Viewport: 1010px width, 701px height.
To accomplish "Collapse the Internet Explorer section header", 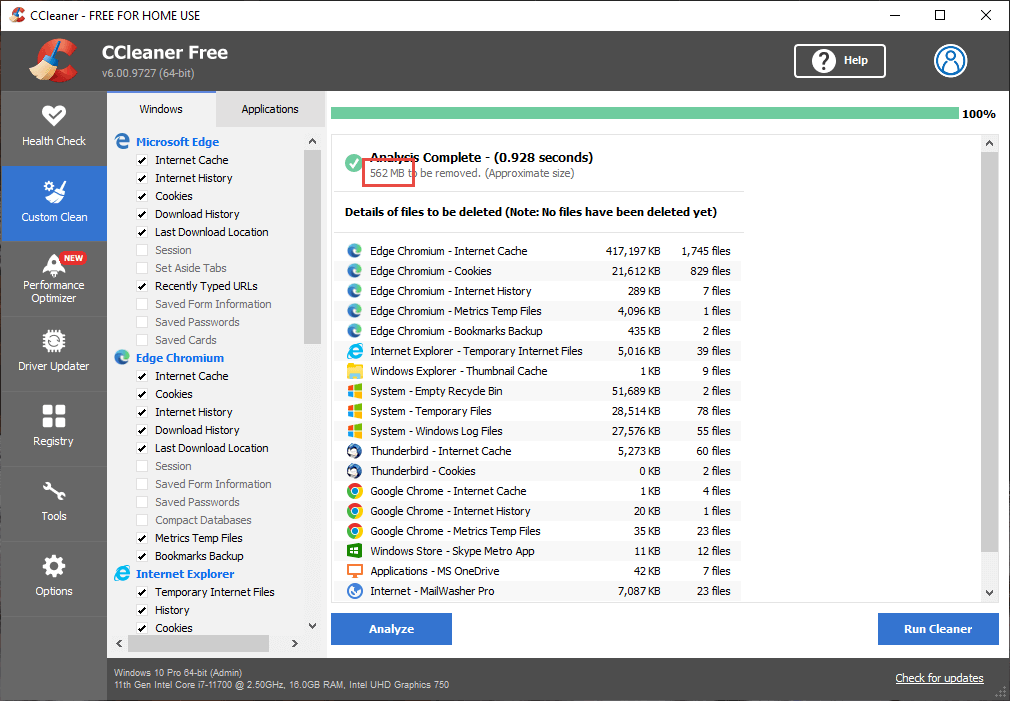I will point(185,573).
